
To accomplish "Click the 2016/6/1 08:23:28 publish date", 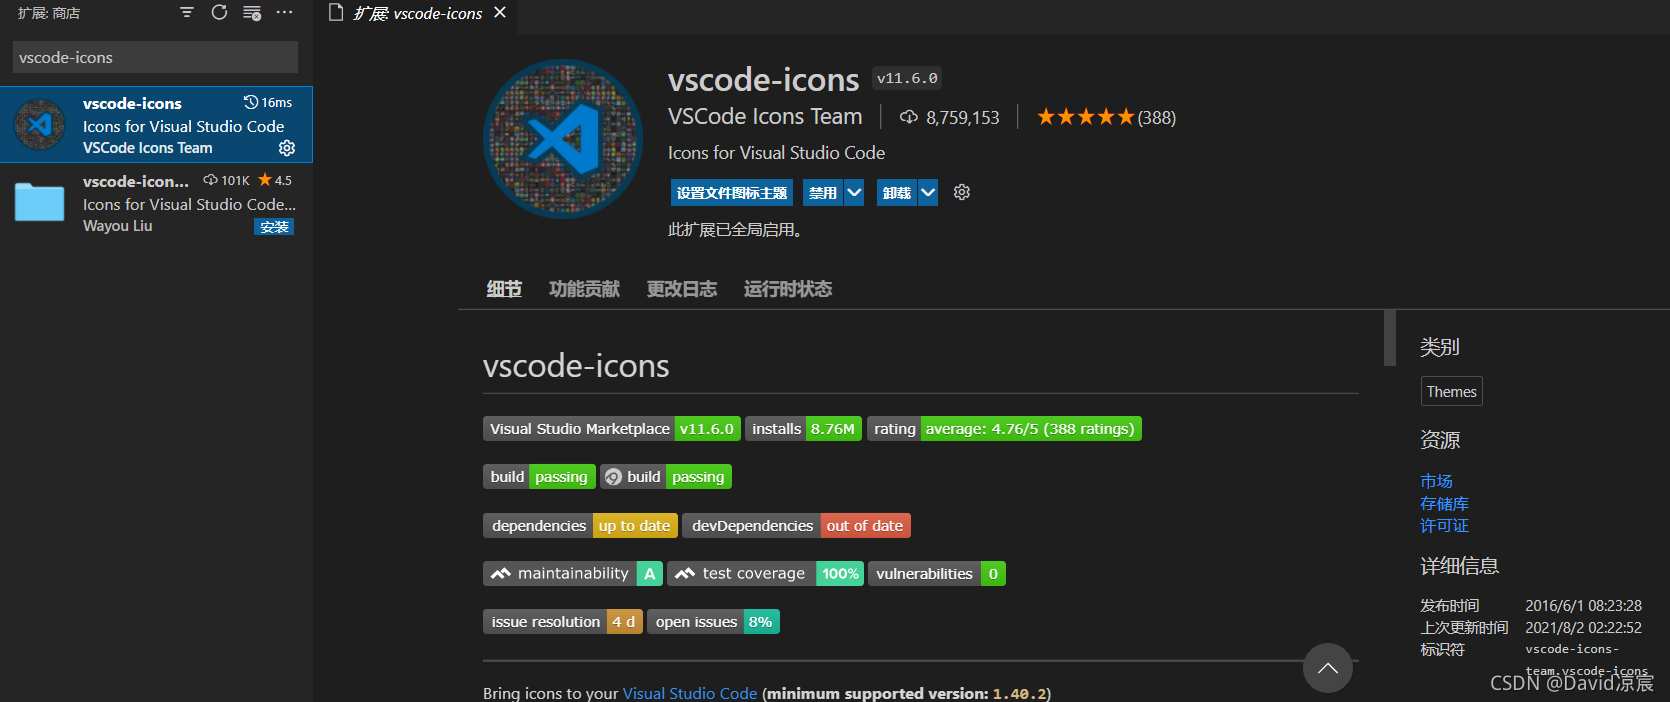I will 1583,605.
